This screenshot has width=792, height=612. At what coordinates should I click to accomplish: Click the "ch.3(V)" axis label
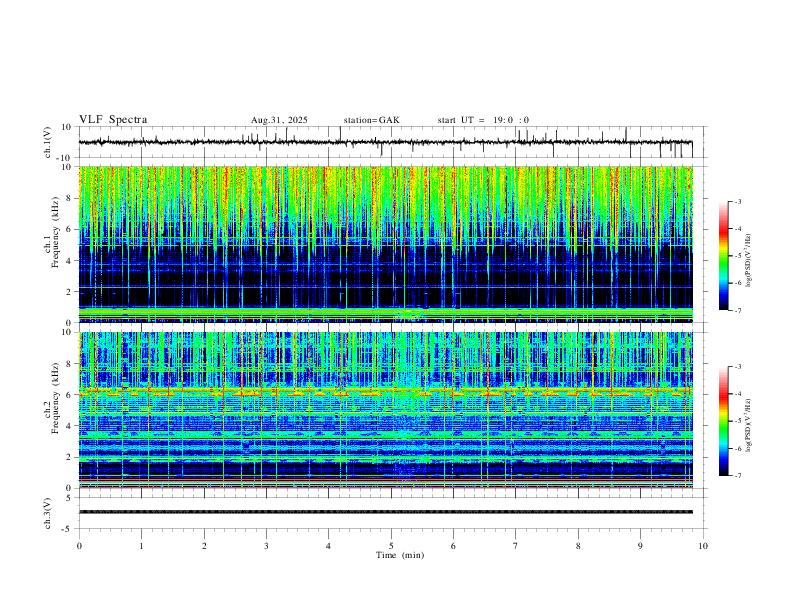click(48, 514)
